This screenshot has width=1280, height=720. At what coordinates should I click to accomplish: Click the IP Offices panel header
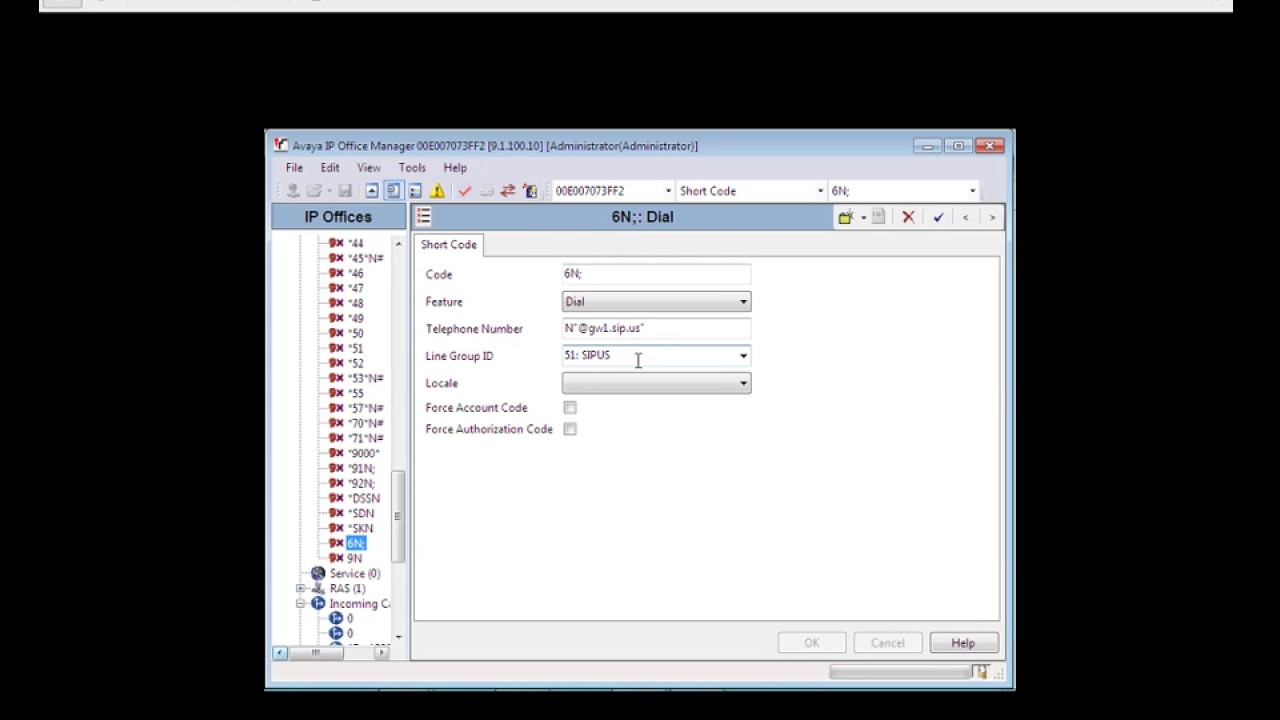[338, 217]
